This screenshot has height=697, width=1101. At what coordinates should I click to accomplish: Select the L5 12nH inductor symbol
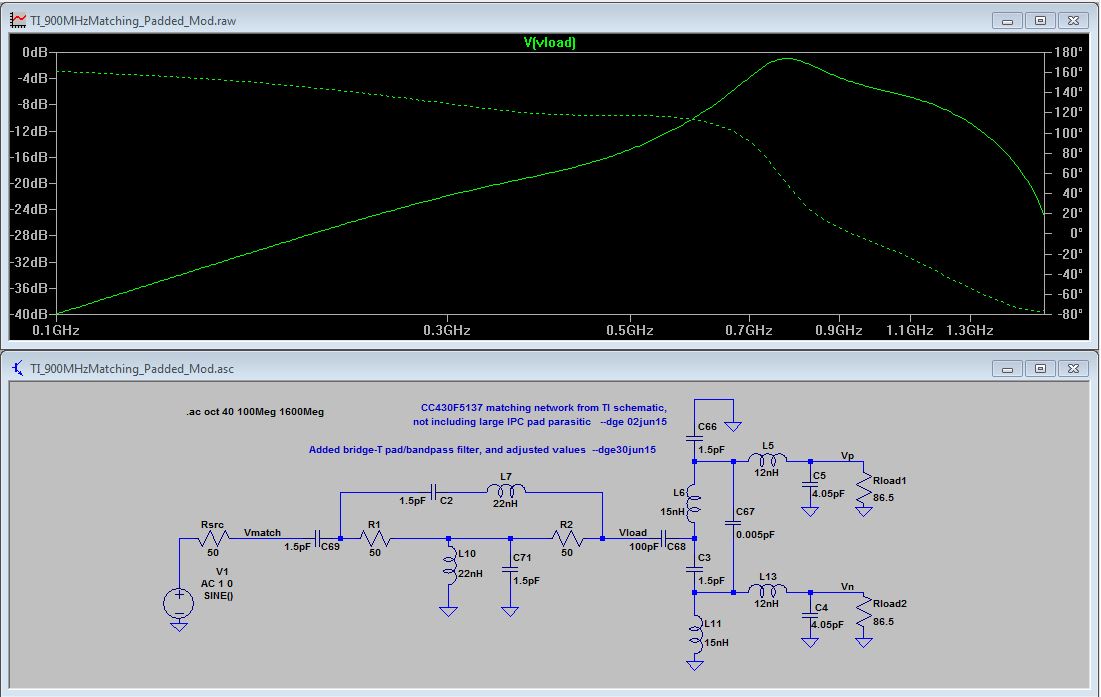pos(767,459)
